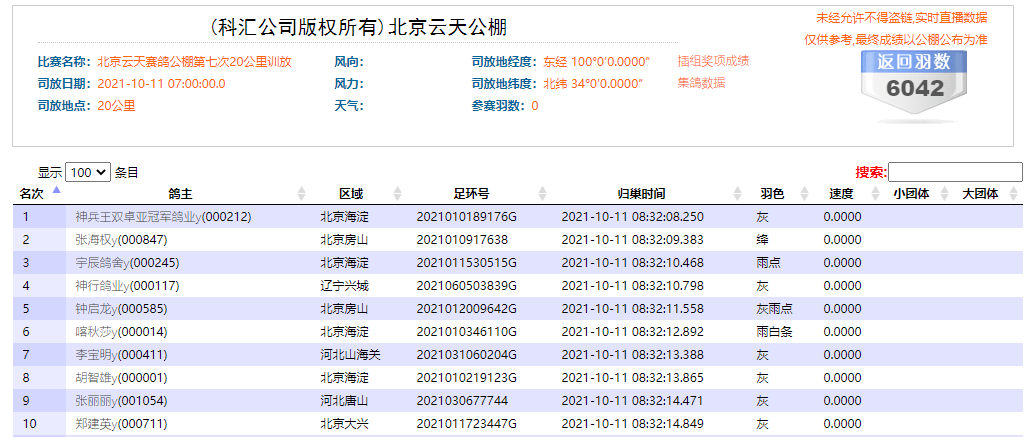The height and width of the screenshot is (437, 1027).
Task: Click arrival time 2021-10-11 08:32:14.849
Action: (x=633, y=424)
